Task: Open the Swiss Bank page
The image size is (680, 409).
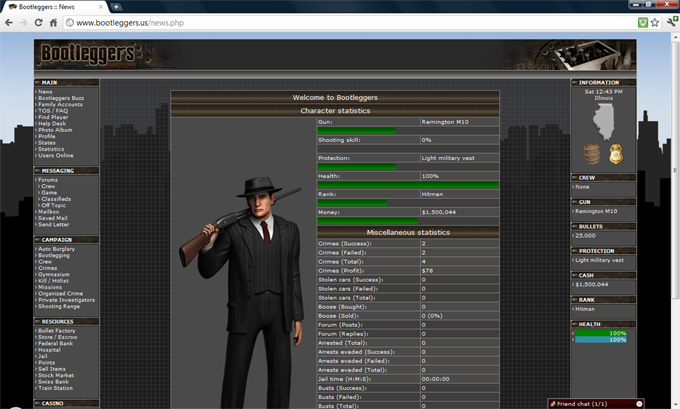Action: click(54, 381)
